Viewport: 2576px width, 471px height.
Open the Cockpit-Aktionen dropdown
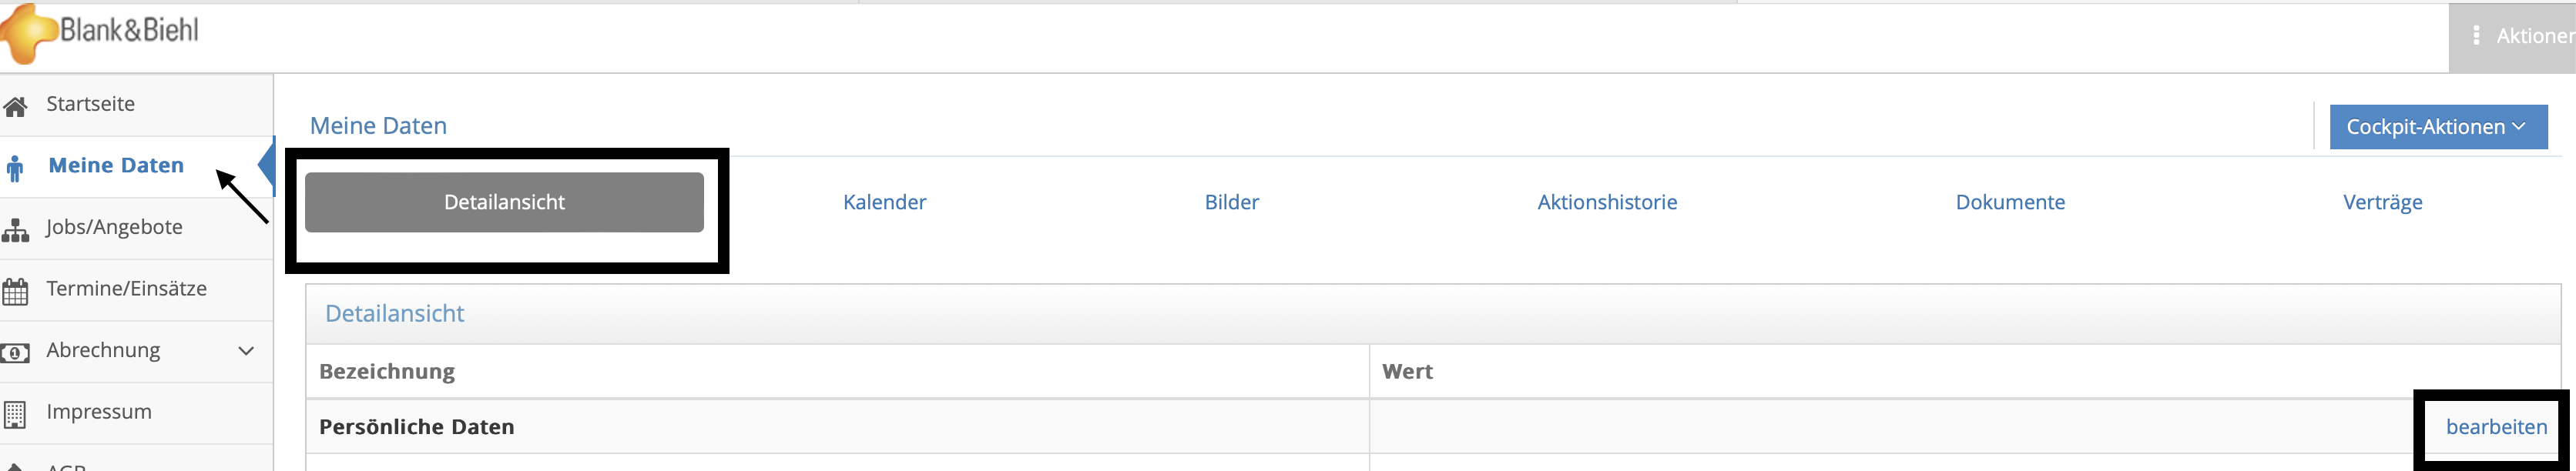pyautogui.click(x=2438, y=127)
